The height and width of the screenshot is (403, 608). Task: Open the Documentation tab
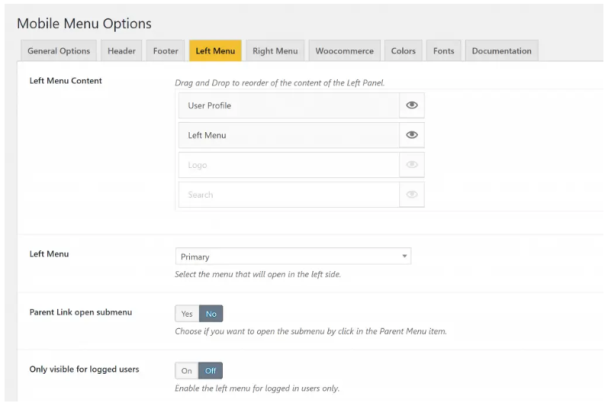pos(502,51)
